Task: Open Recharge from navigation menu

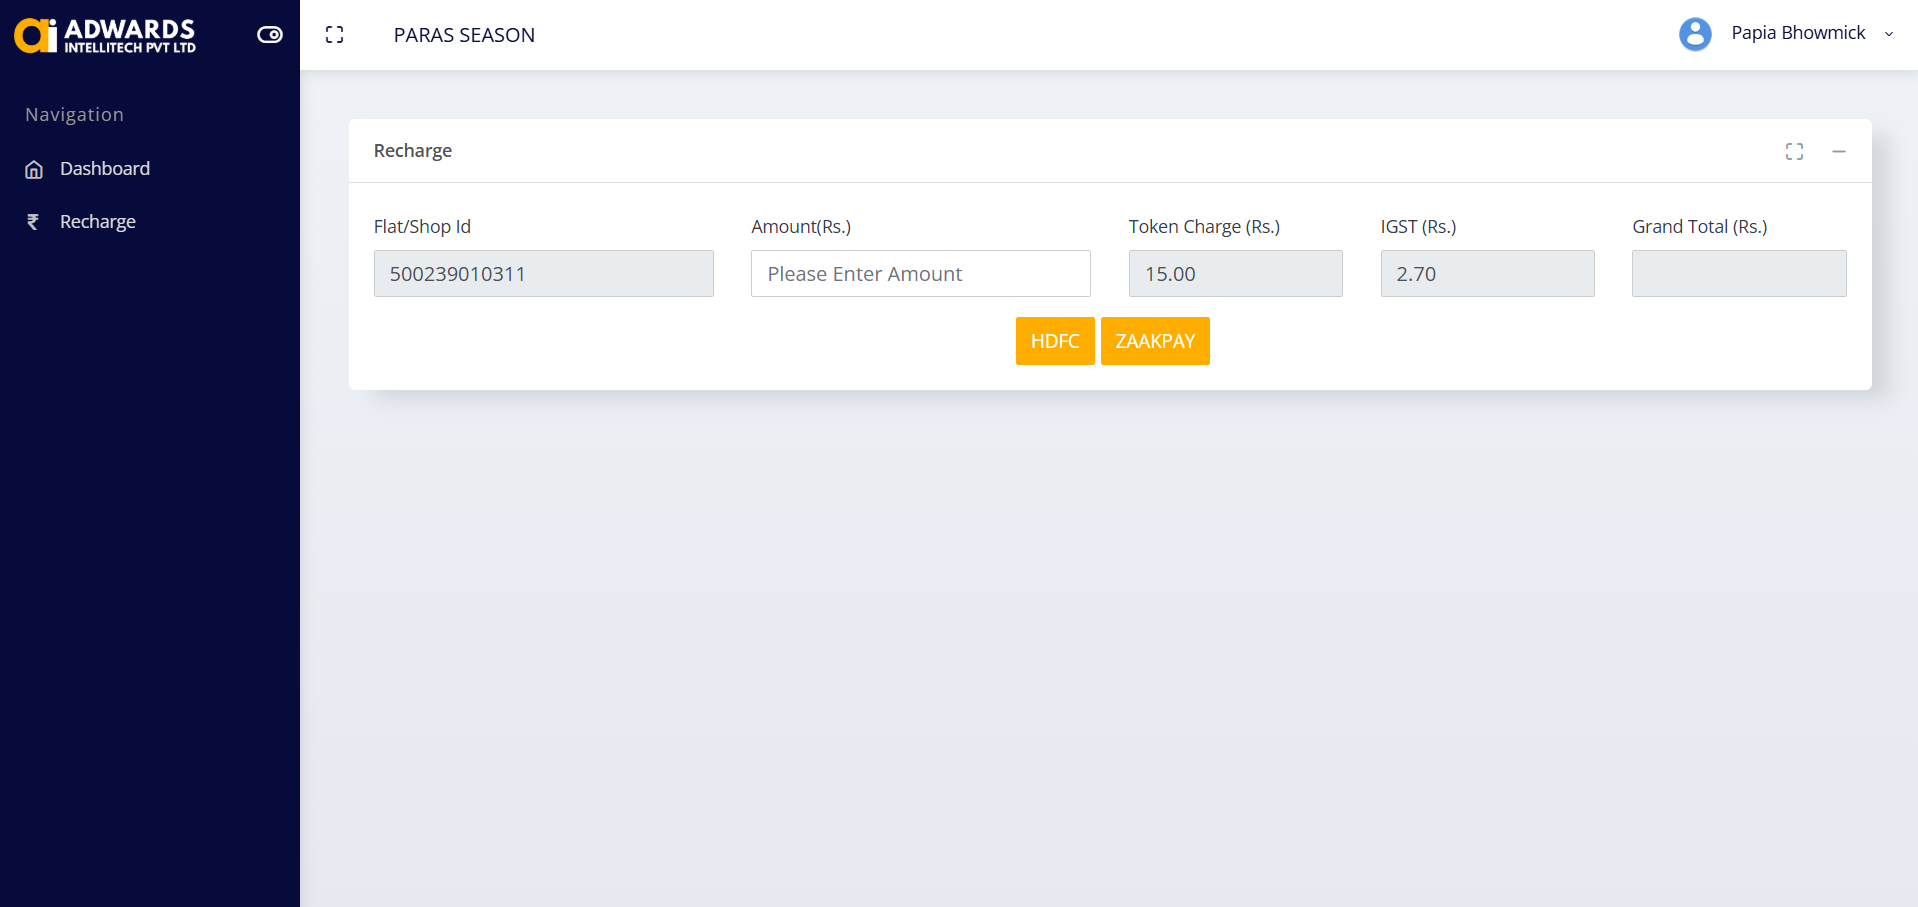Action: [x=98, y=222]
